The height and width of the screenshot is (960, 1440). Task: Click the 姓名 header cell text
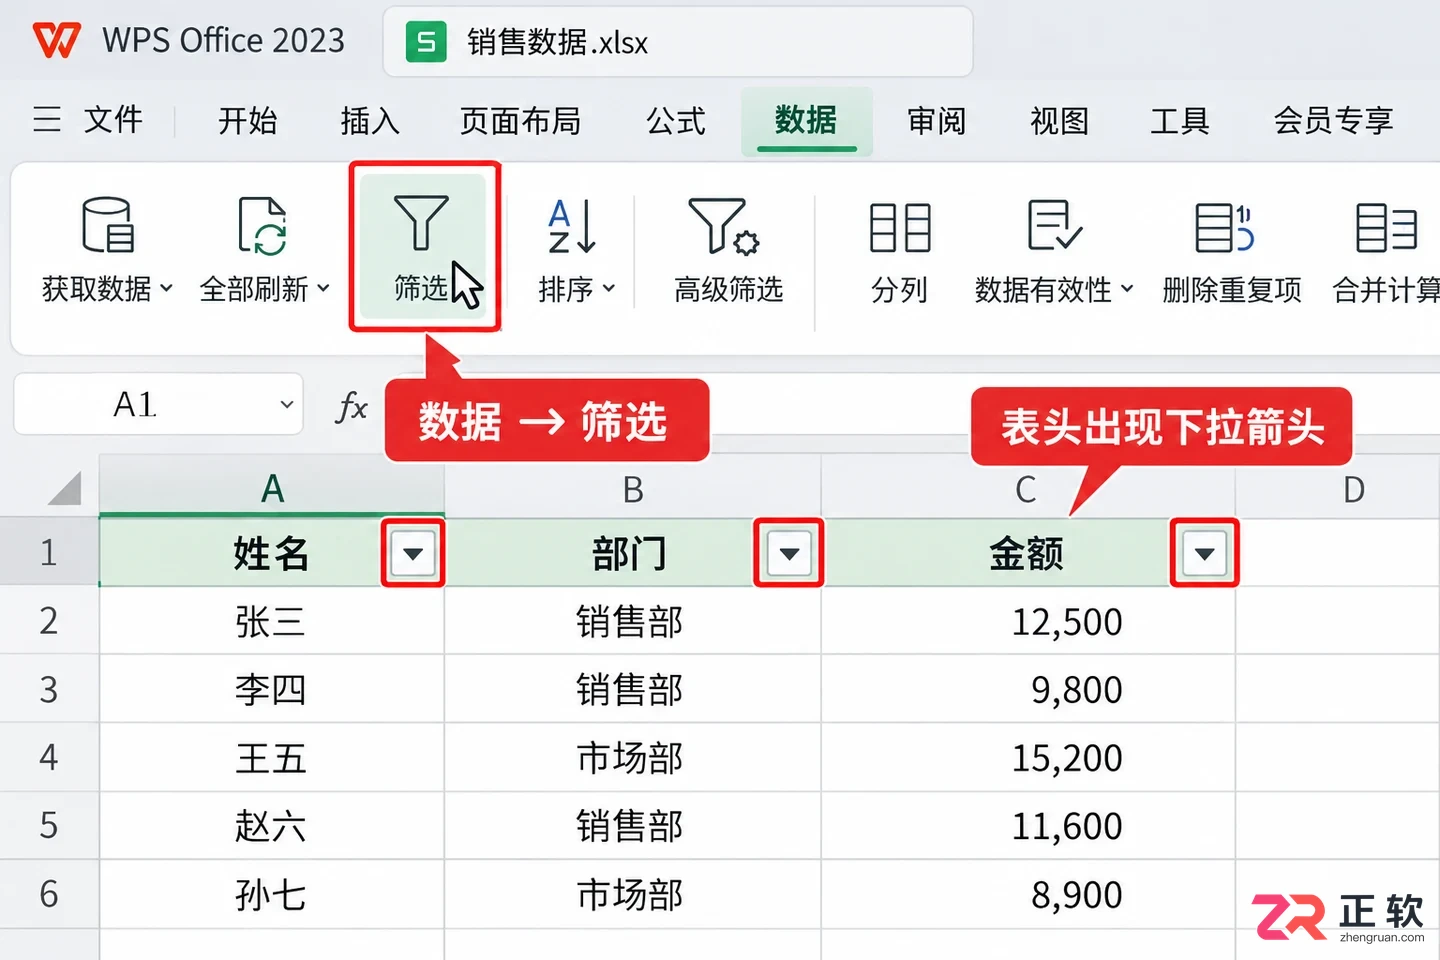pos(271,553)
